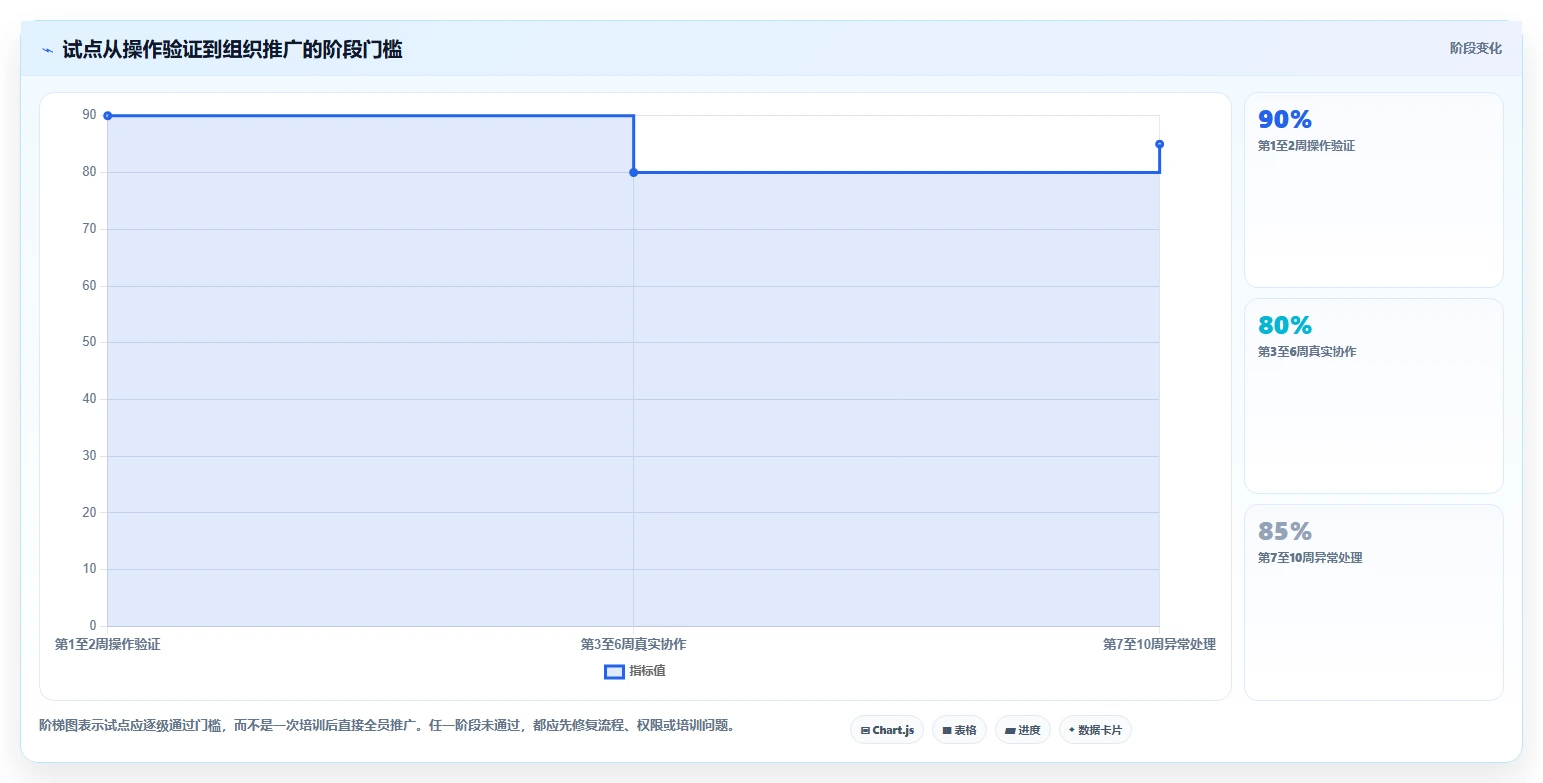
Task: Click card caption 第3至6周真实协作
Action: [x=1306, y=352]
